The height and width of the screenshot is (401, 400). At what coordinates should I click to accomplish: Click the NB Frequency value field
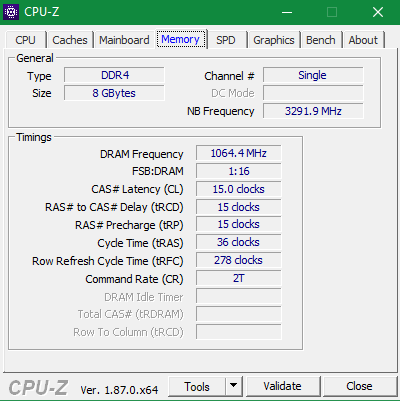(313, 111)
